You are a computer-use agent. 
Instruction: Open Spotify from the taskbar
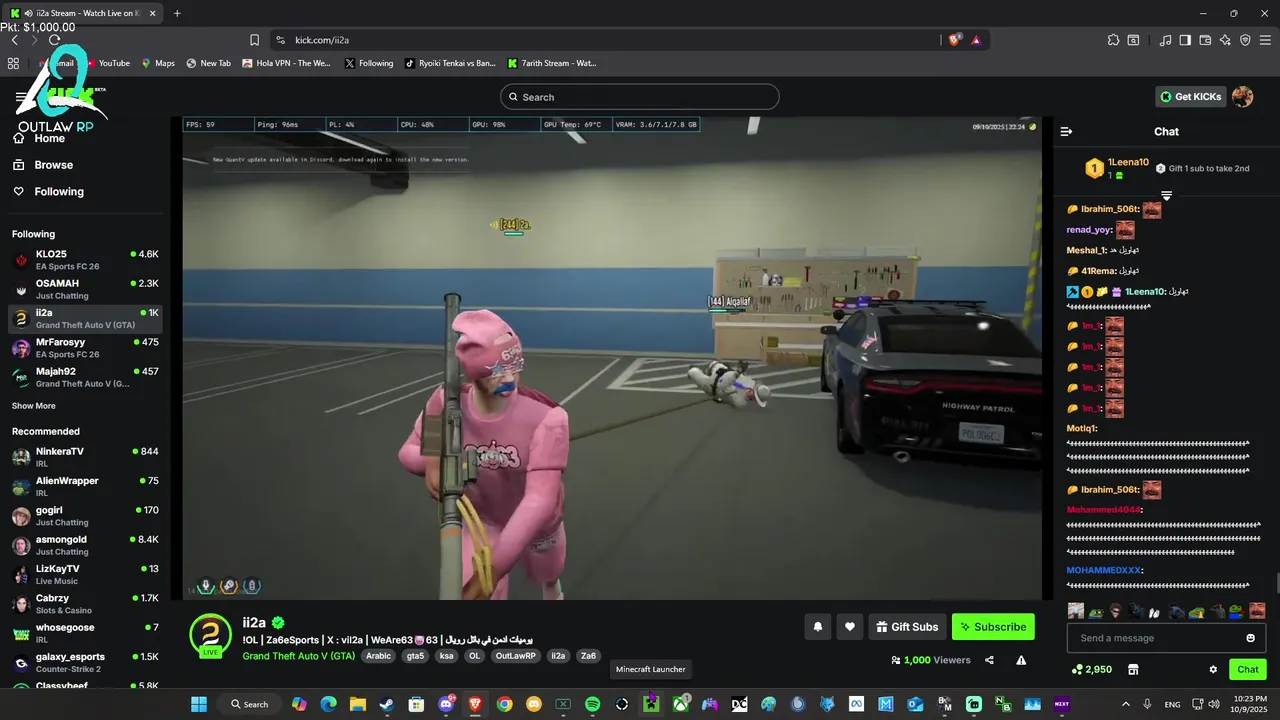(592, 704)
